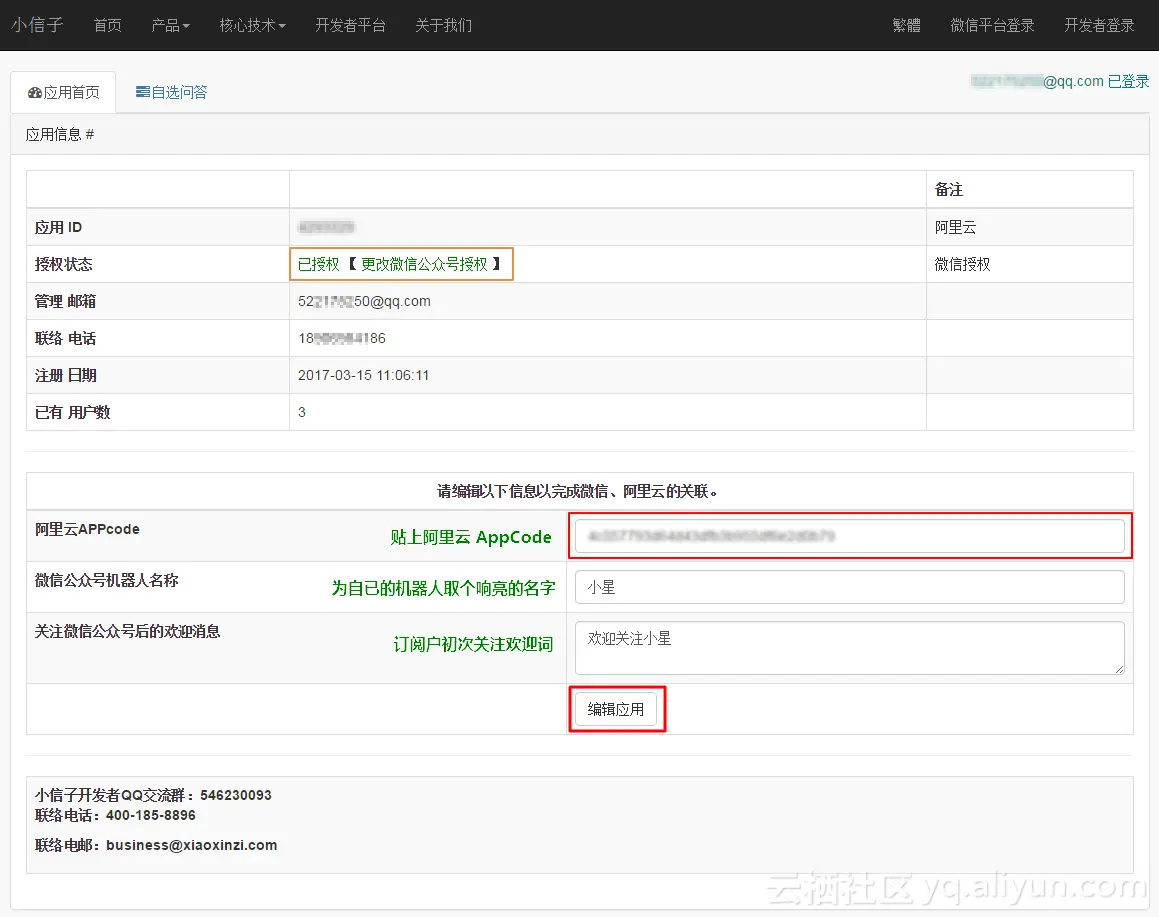Screen dimensions: 1159x917
Task: Click the list icon beside 自选问答
Action: (x=143, y=92)
